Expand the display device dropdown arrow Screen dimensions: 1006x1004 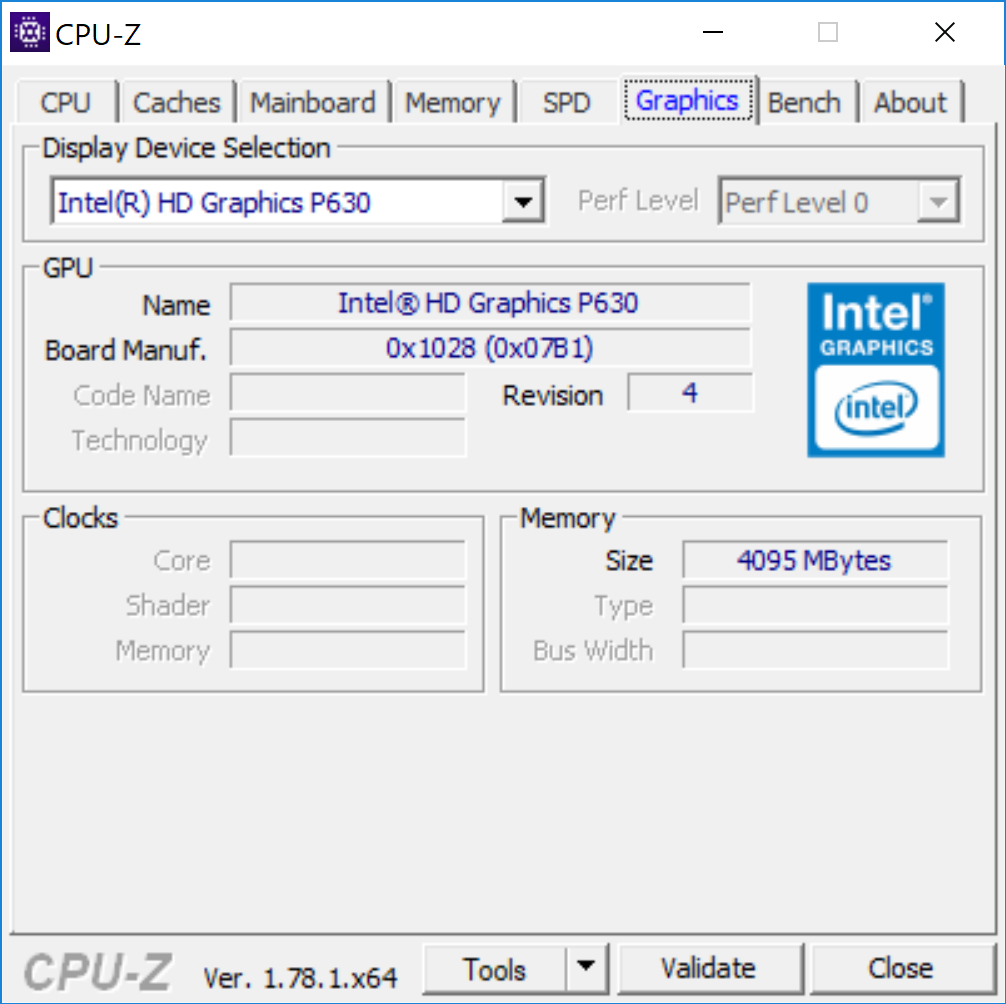(523, 202)
